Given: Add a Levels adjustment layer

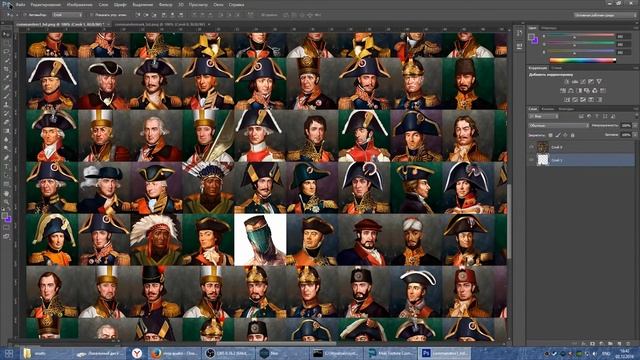Looking at the screenshot, I should [575, 82].
